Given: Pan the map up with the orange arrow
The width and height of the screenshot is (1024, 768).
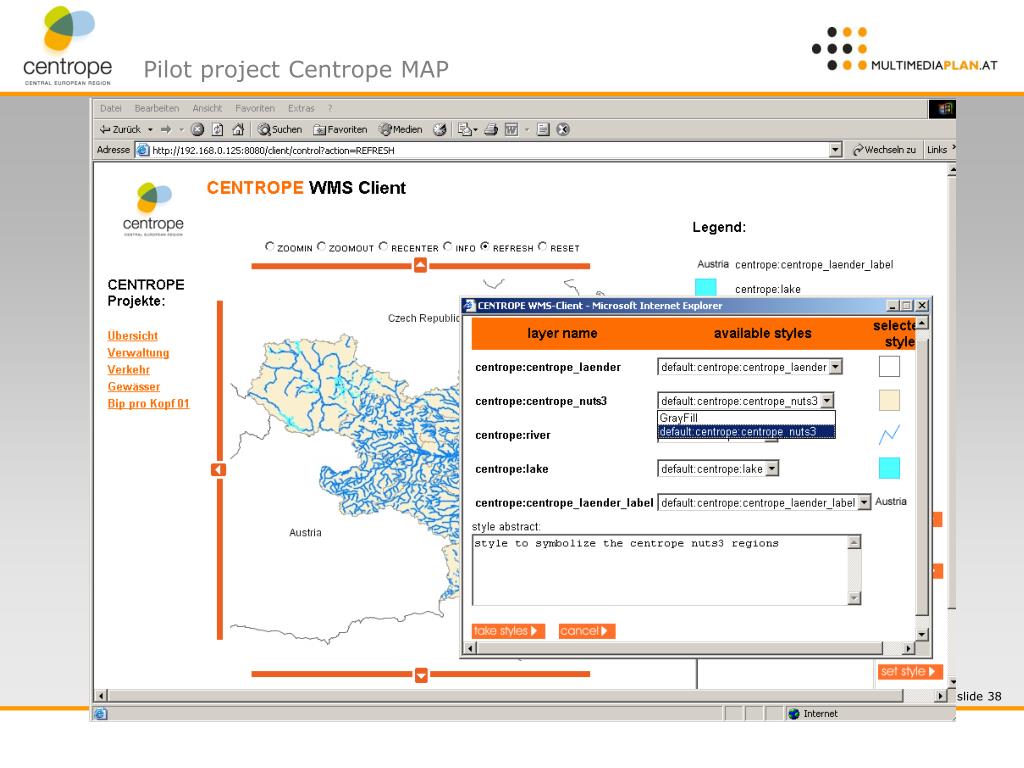Looking at the screenshot, I should (421, 265).
